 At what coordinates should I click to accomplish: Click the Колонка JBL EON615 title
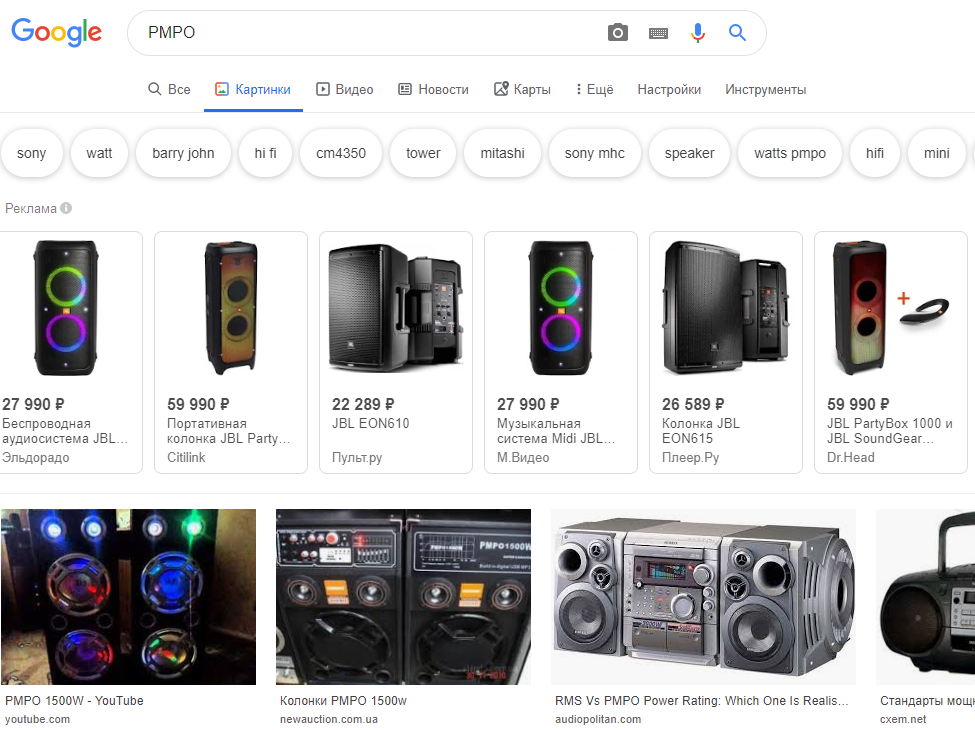pyautogui.click(x=701, y=431)
